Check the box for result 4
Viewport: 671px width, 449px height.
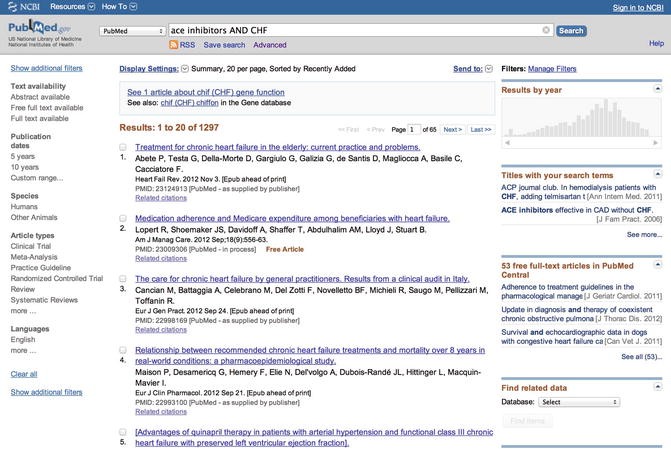coord(123,350)
